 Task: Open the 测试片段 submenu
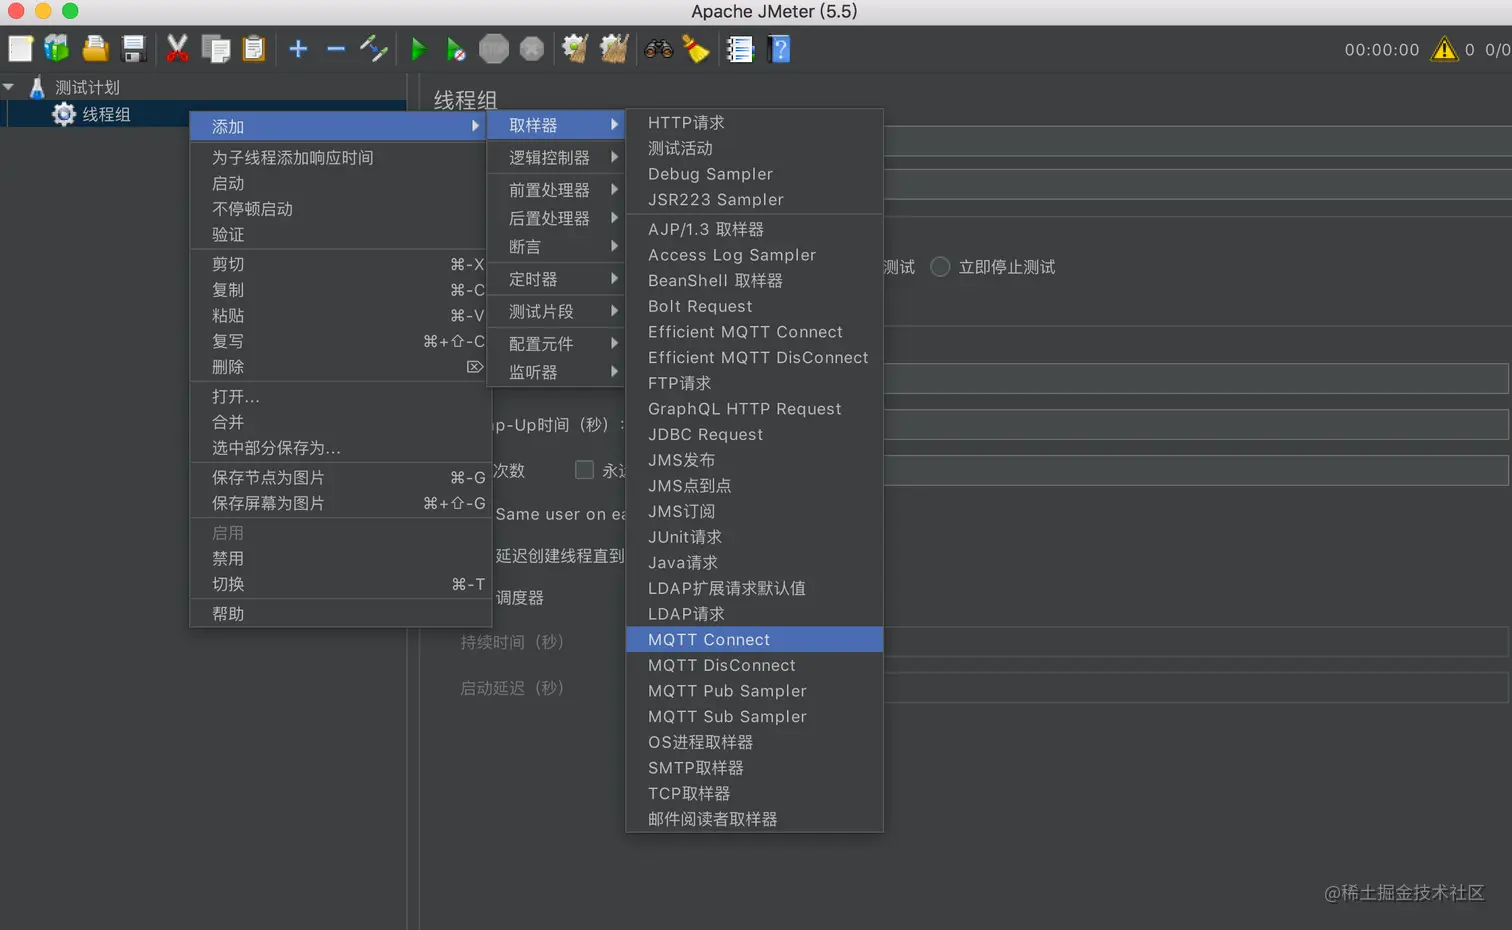[x=556, y=311]
